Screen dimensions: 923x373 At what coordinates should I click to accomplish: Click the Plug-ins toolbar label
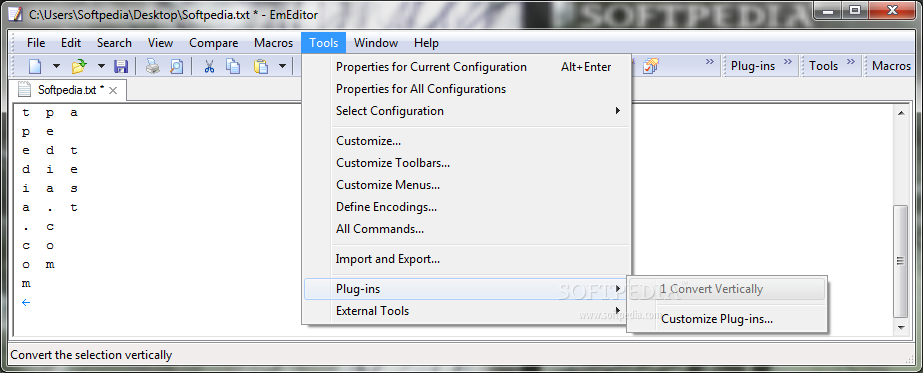click(x=753, y=66)
